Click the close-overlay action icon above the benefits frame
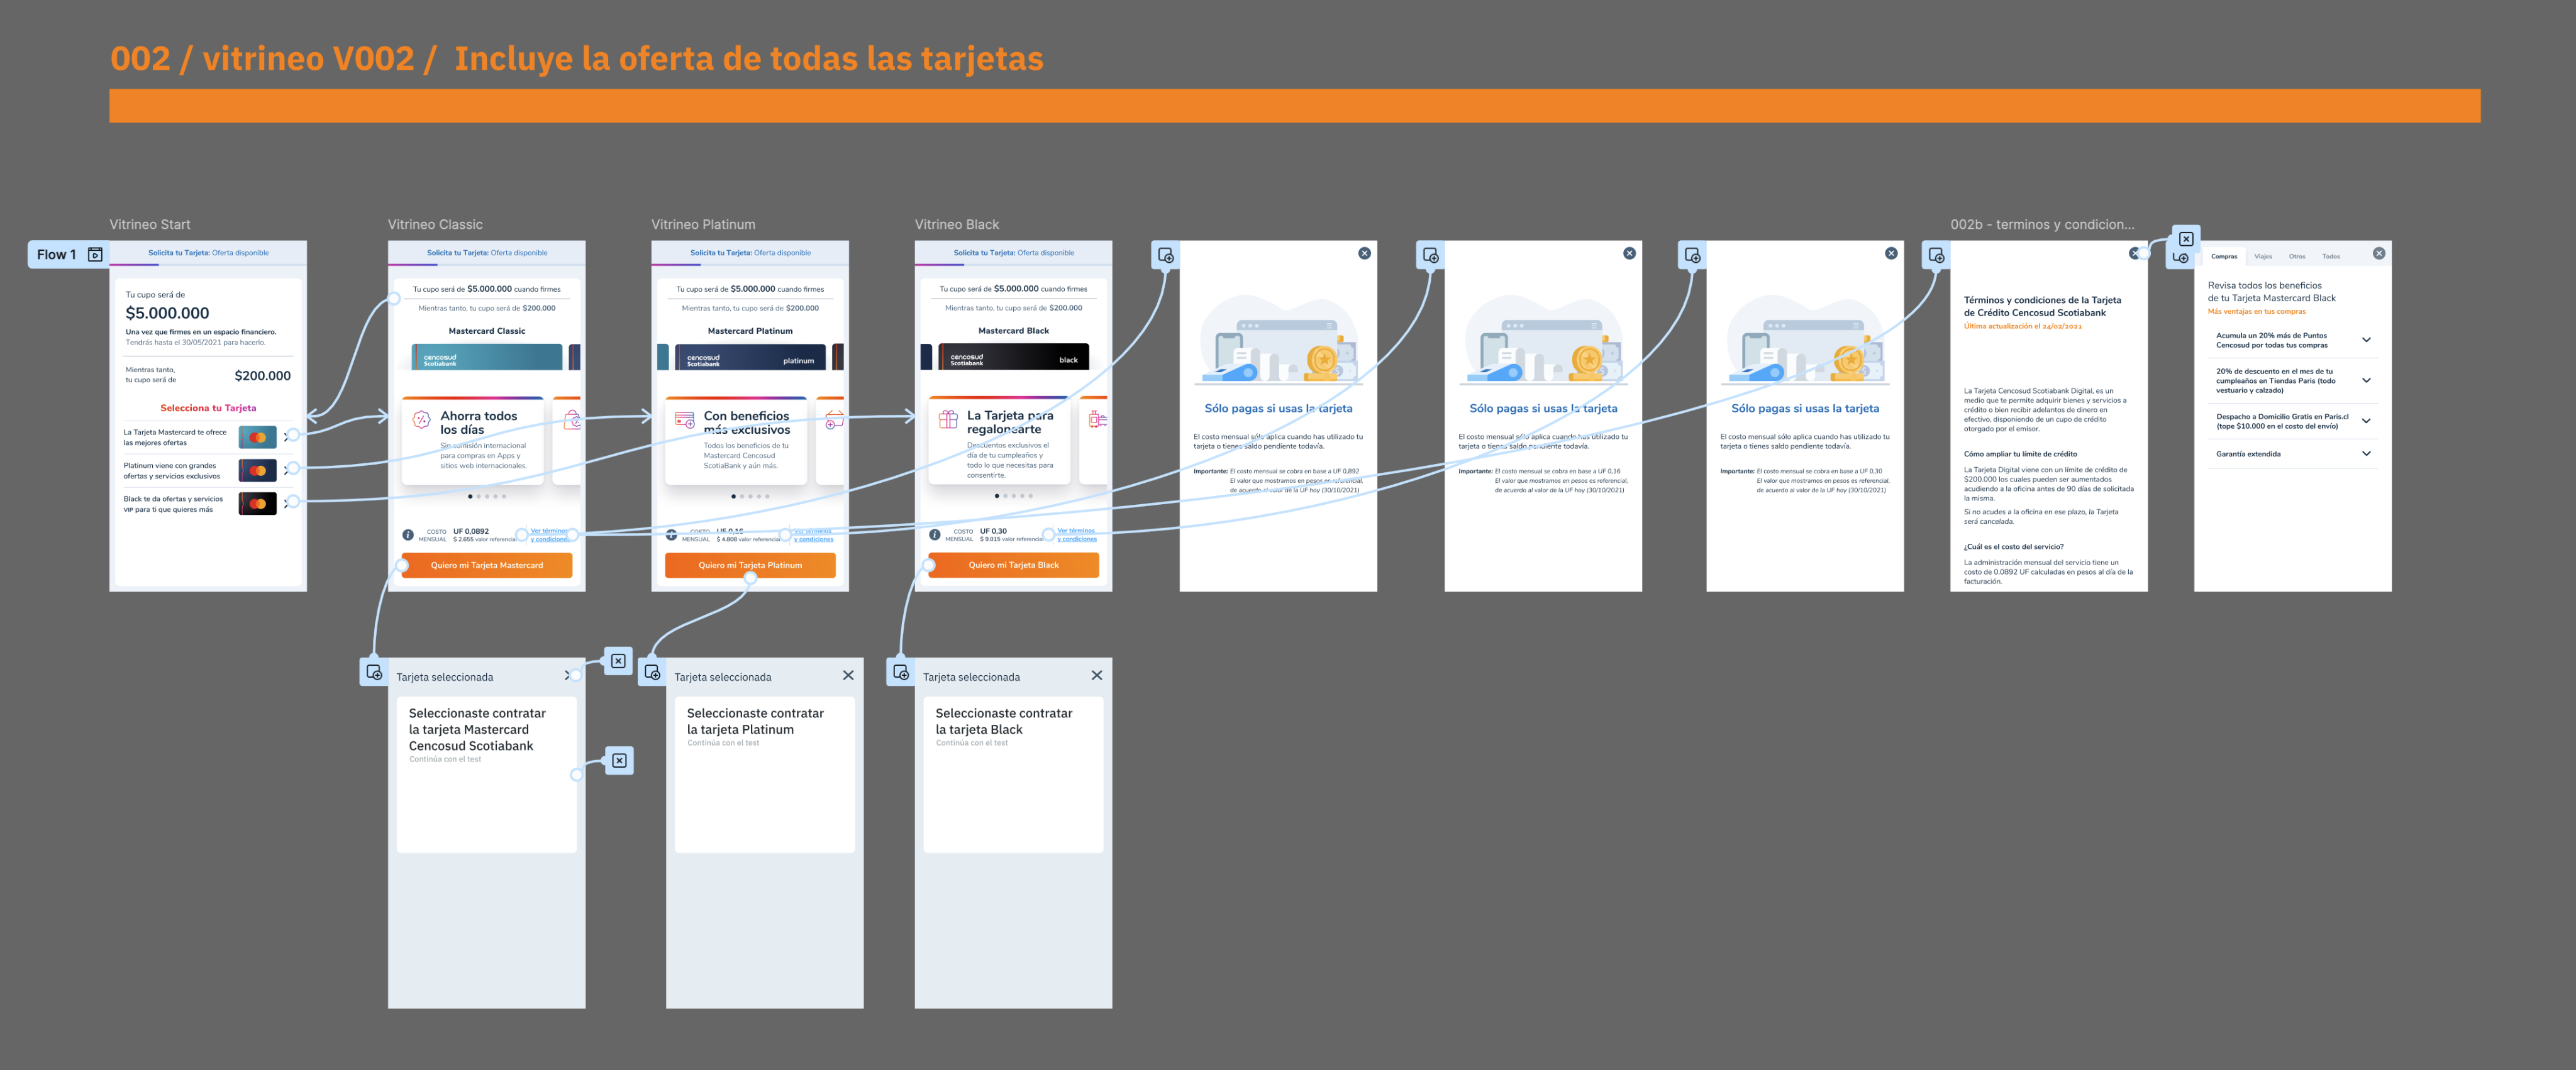 pos(2186,239)
